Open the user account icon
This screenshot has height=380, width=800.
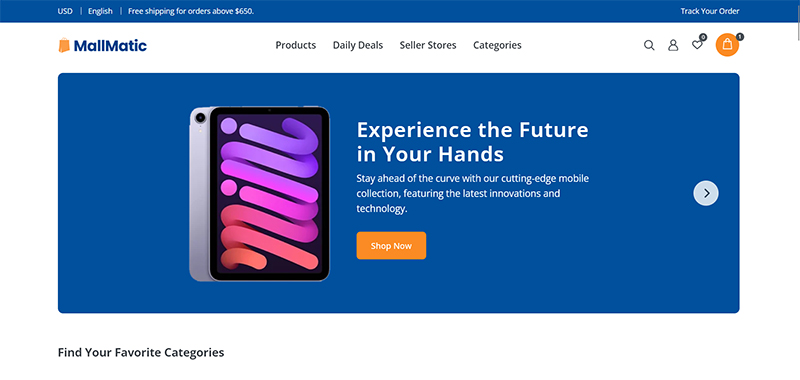point(673,45)
